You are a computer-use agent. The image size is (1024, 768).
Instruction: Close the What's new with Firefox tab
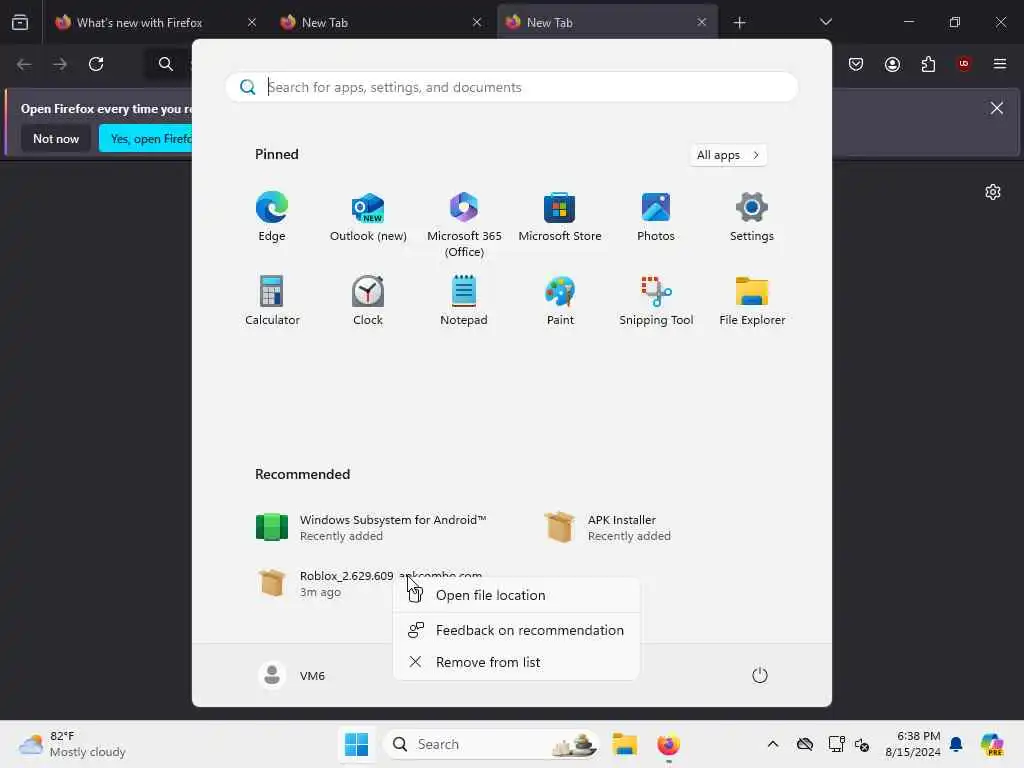coord(251,22)
